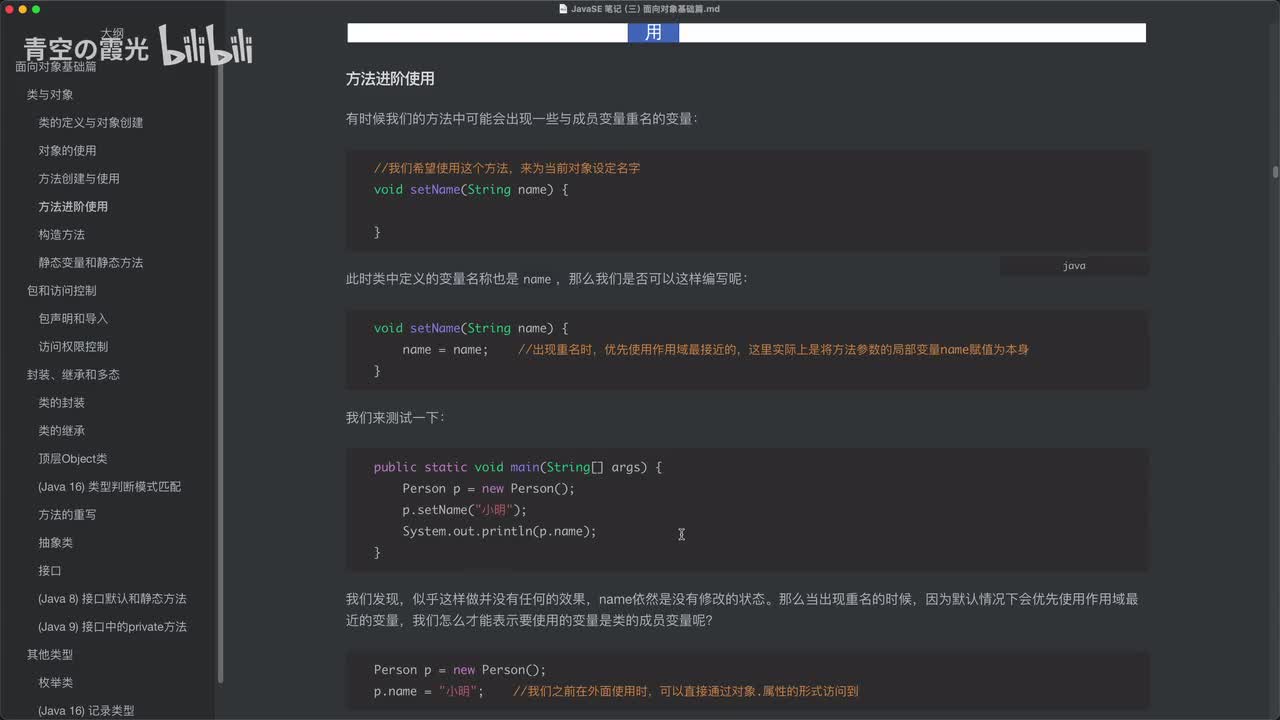Screen dimensions: 1280x720
Task: Select 面向对象基础篇 top outline item
Action: point(56,67)
